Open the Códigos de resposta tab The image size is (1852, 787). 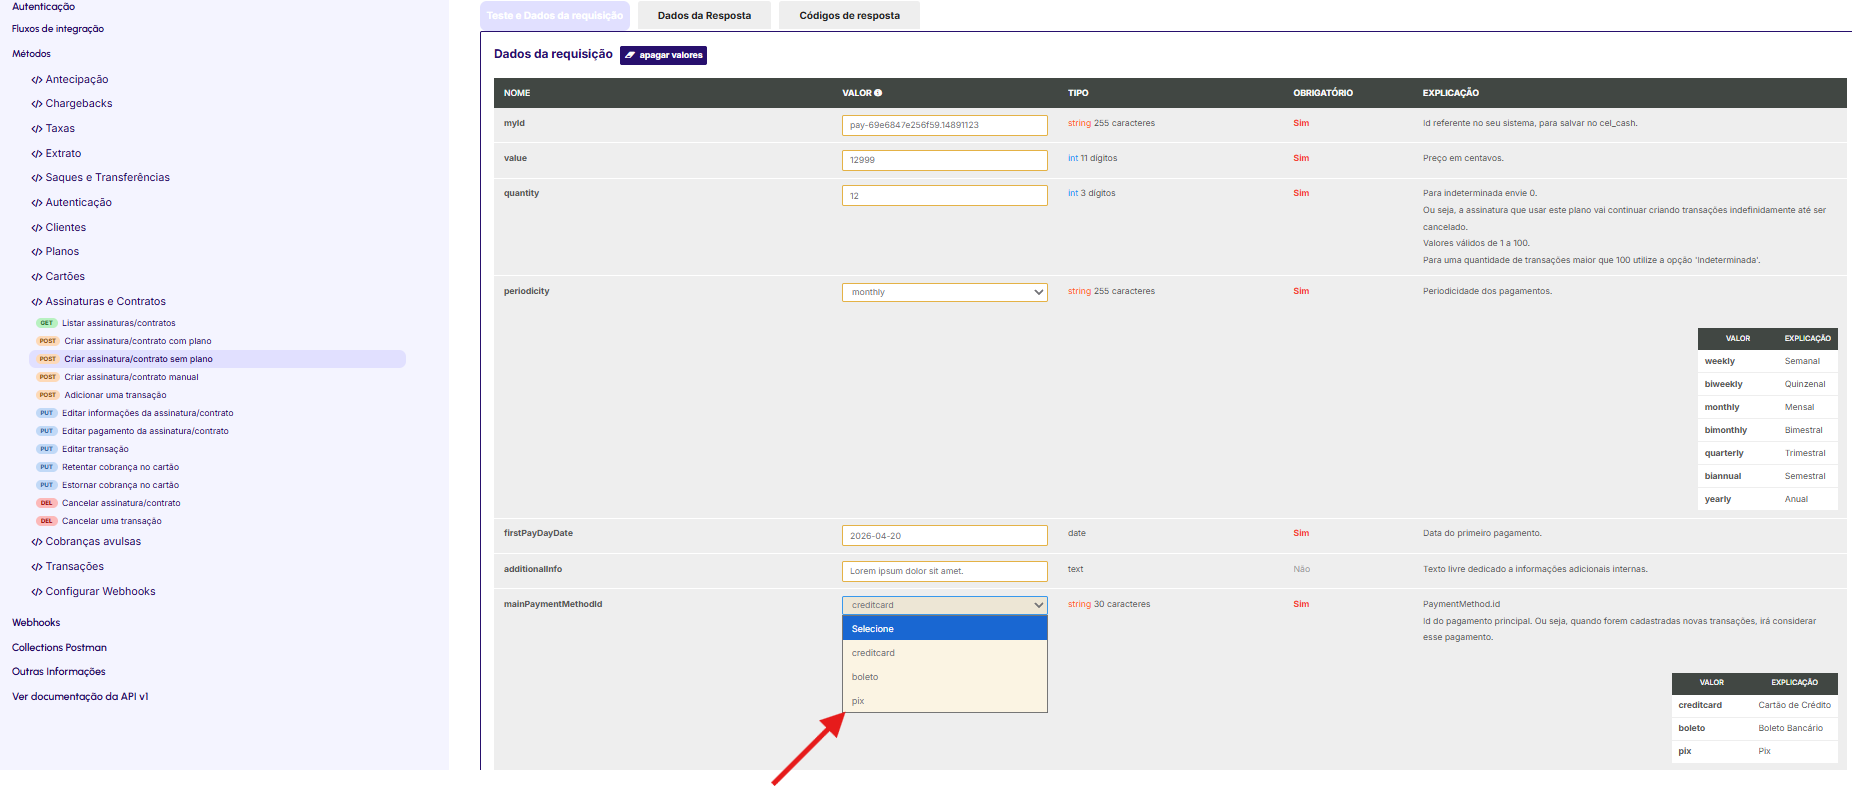(849, 16)
